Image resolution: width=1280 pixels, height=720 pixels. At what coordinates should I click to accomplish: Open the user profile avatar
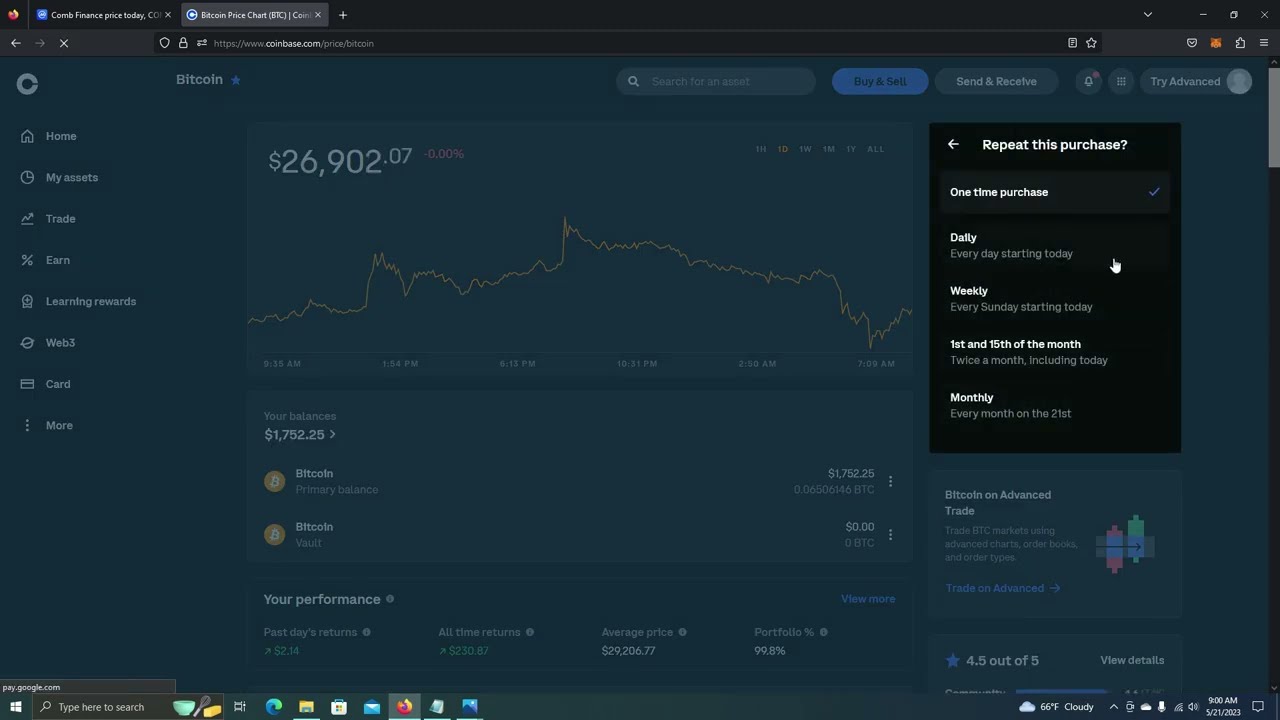(x=1239, y=81)
